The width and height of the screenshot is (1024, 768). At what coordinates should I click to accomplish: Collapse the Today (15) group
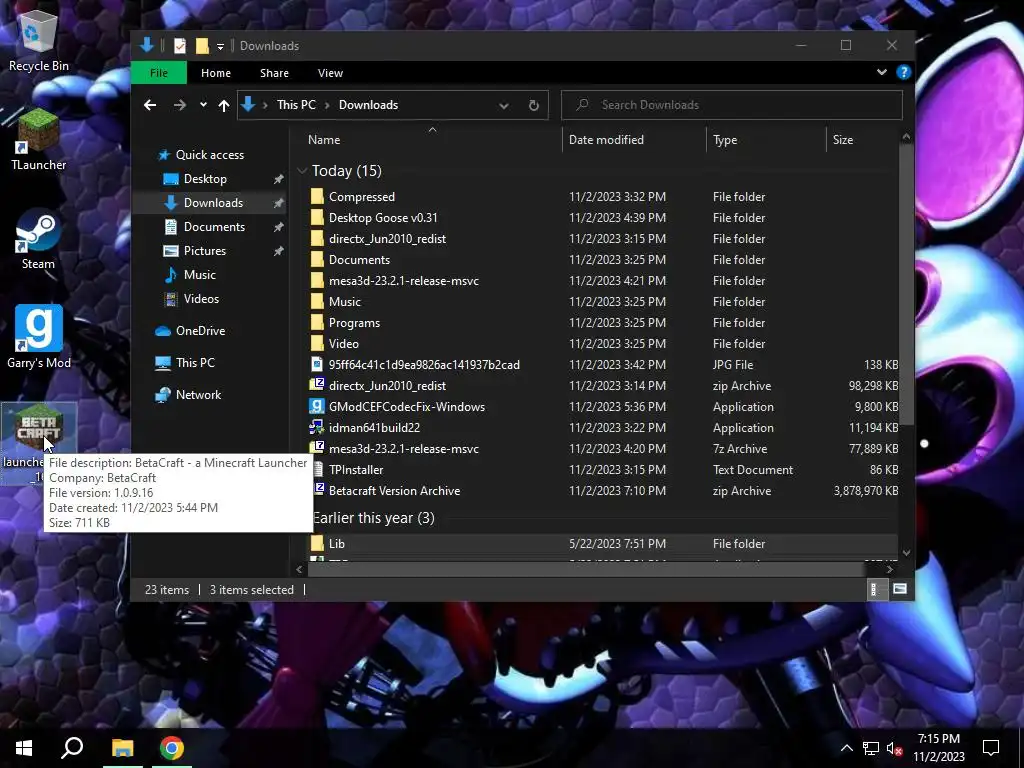click(302, 171)
